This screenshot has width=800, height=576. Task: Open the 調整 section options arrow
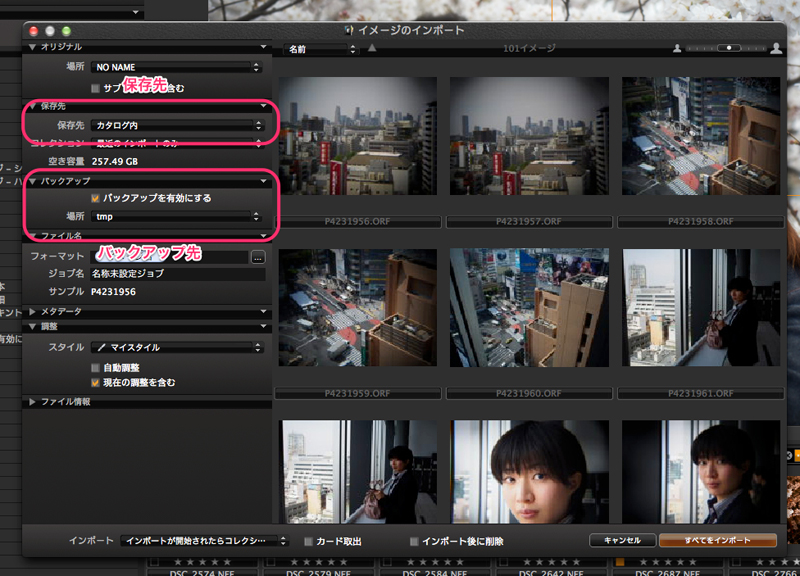point(264,326)
